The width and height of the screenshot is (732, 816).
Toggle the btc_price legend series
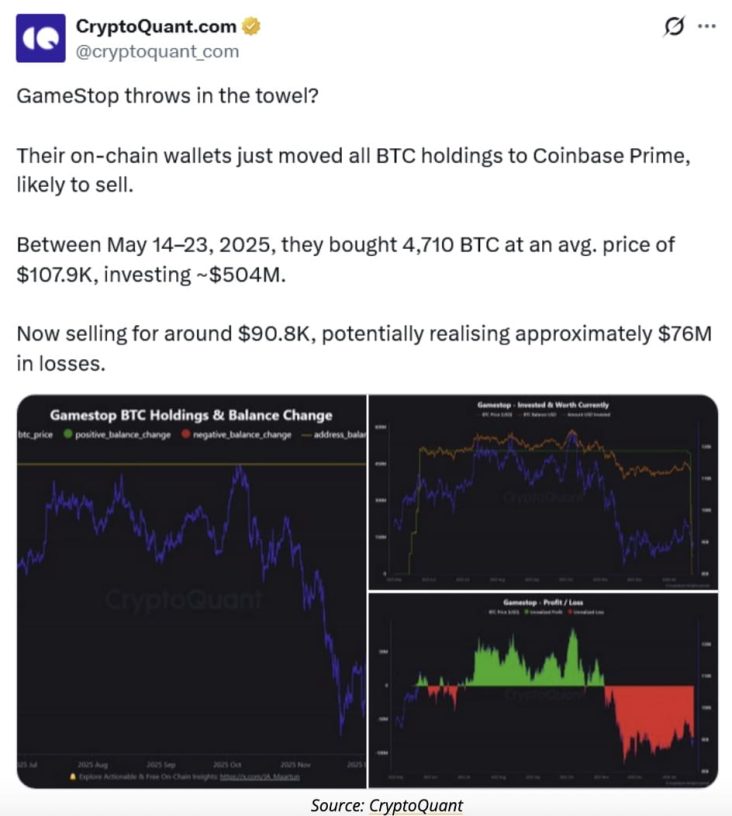(35, 434)
